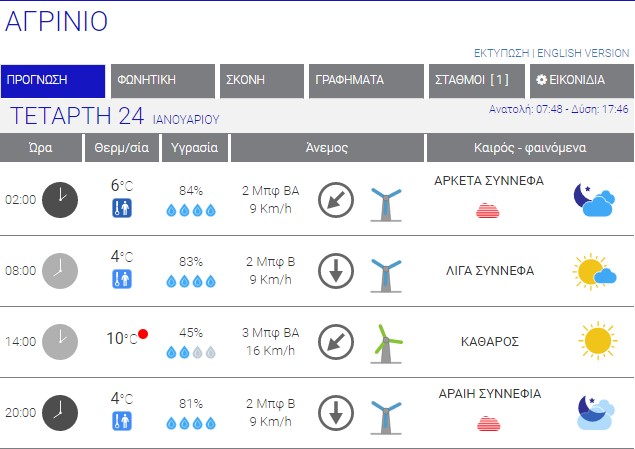This screenshot has width=635, height=449.
Task: Click the 08:00 north wind direction arrow
Action: coord(336,270)
